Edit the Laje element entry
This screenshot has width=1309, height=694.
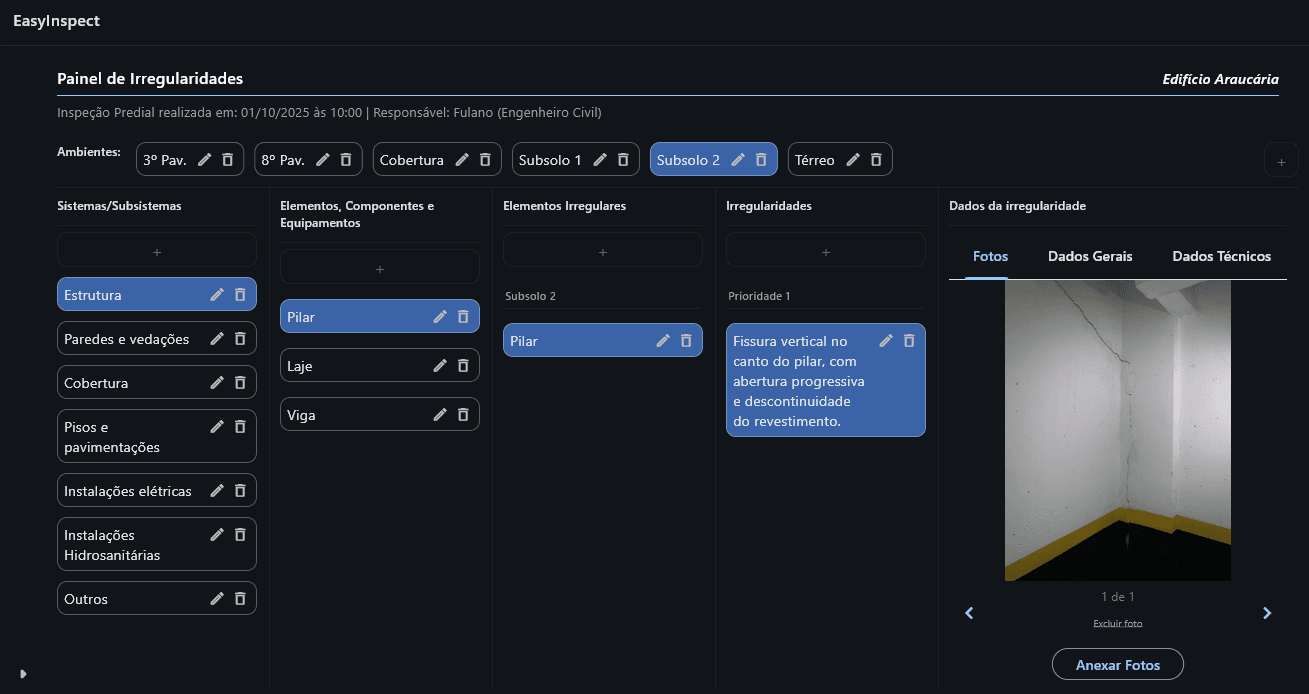(x=440, y=366)
